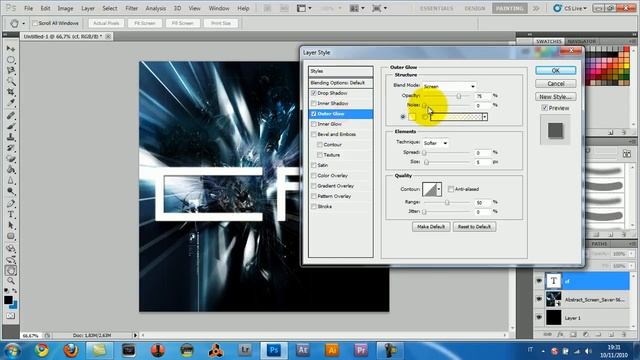Select the Zoom tool in toolbox
The height and width of the screenshot is (360, 640).
click(x=11, y=281)
